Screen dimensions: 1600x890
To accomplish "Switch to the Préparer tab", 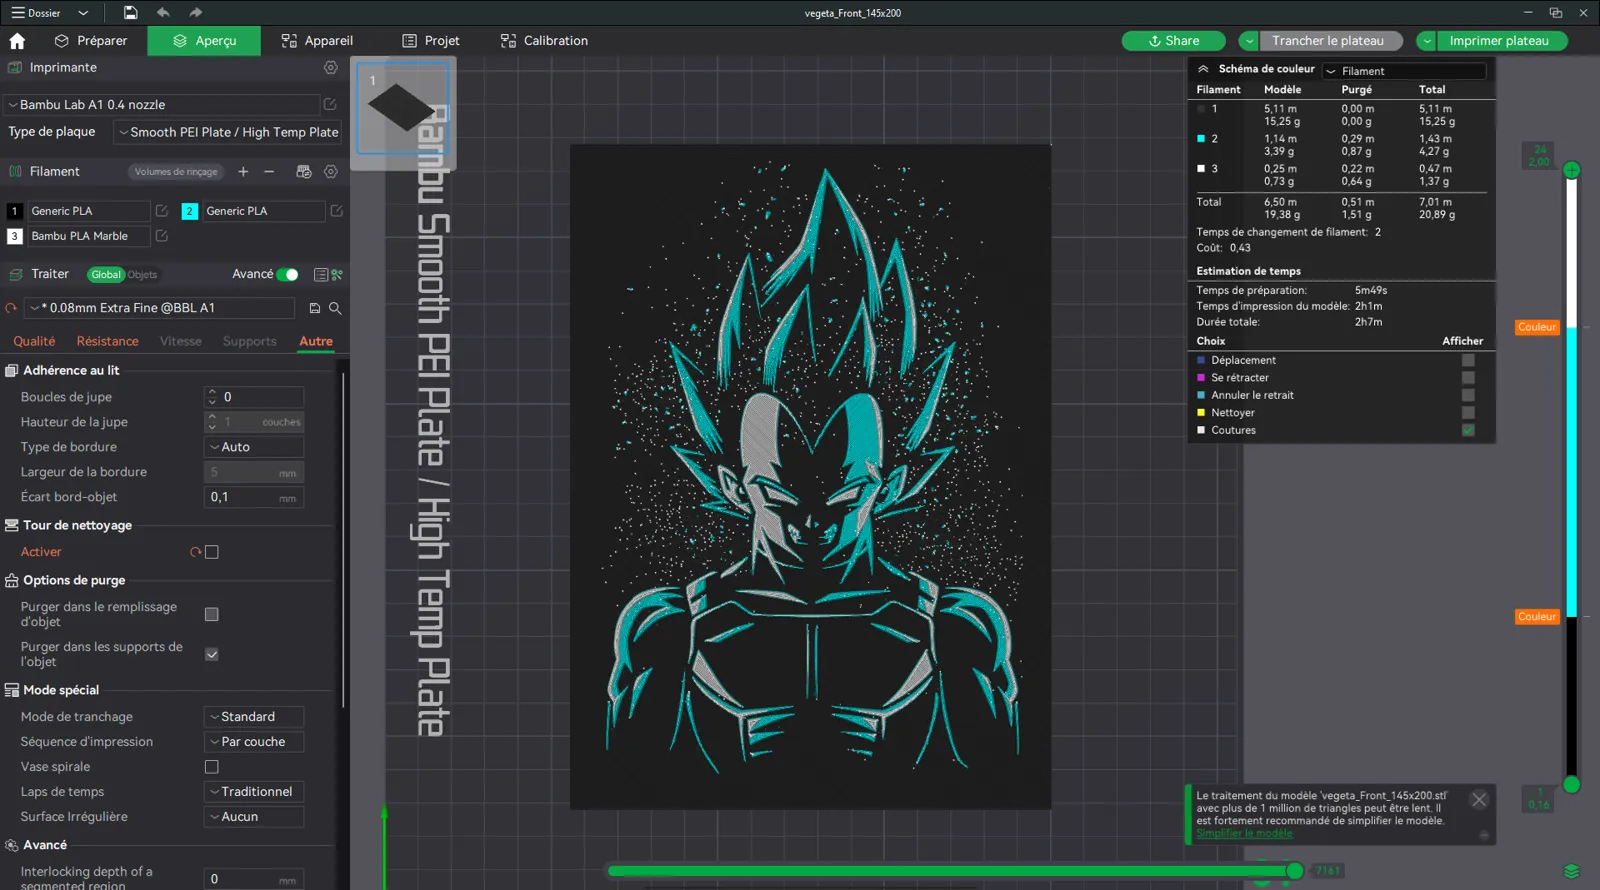I will pos(91,41).
